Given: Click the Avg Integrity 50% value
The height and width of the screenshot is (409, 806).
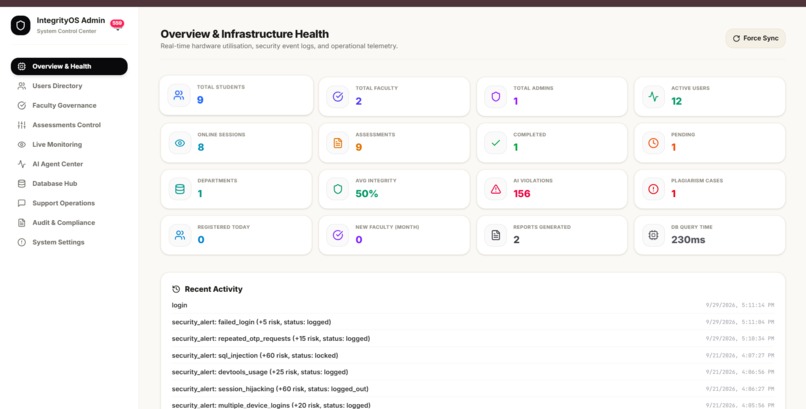Looking at the screenshot, I should (367, 194).
